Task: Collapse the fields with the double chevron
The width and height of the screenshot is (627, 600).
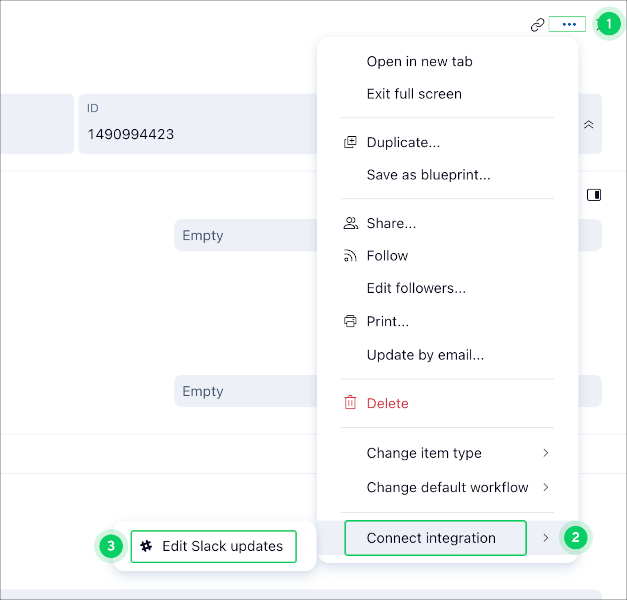Action: (589, 124)
